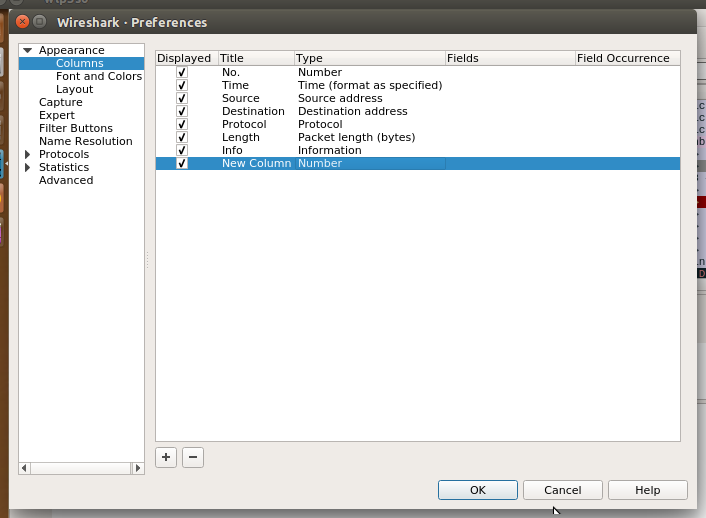
Task: Select the Appearance tree item label
Action: [72, 50]
